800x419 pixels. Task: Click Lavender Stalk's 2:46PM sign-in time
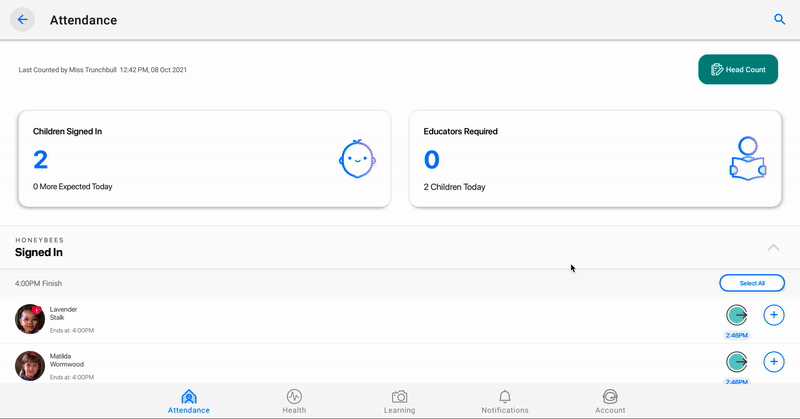coord(736,335)
